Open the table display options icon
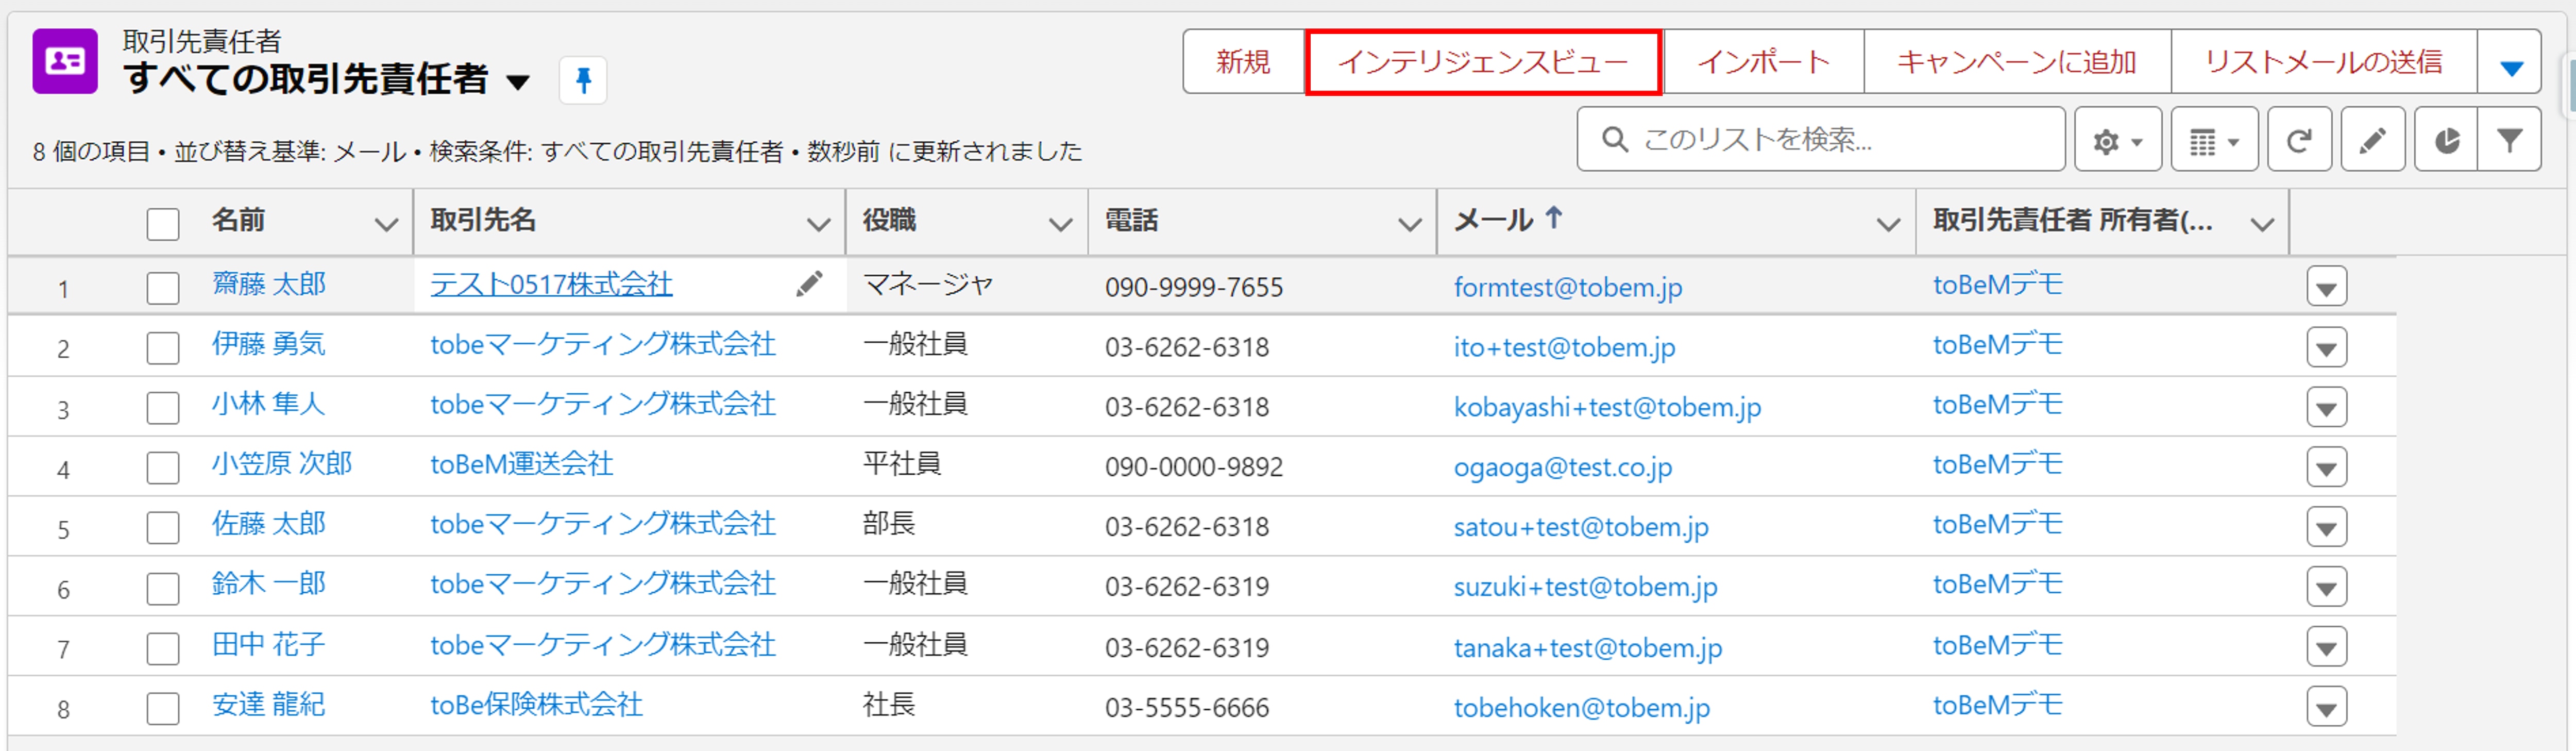Image resolution: width=2576 pixels, height=751 pixels. pyautogui.click(x=2214, y=140)
